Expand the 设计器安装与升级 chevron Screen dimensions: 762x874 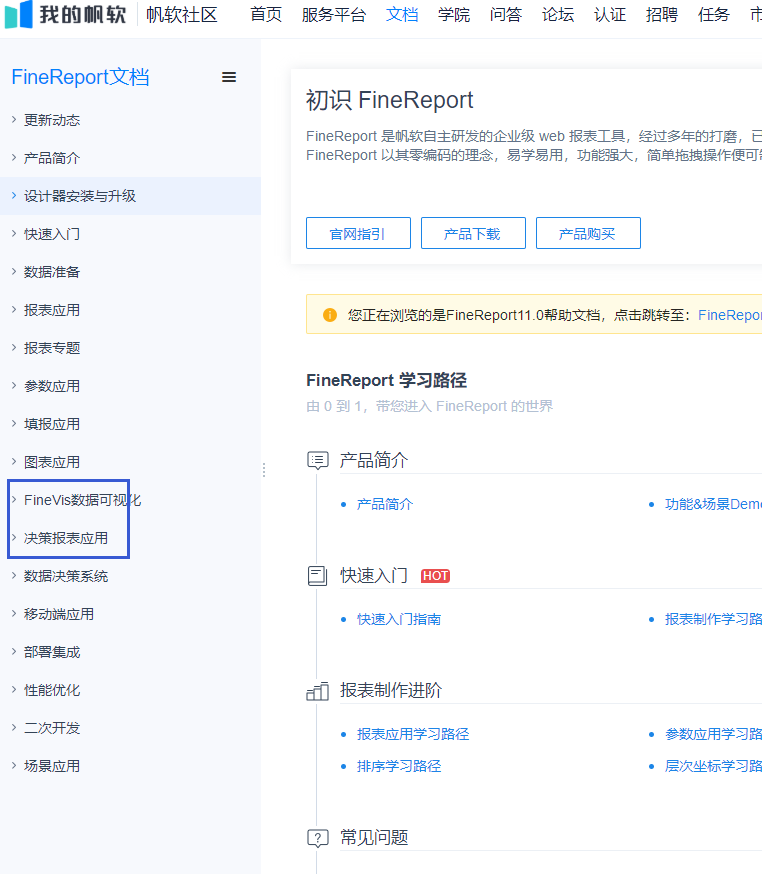tap(14, 196)
